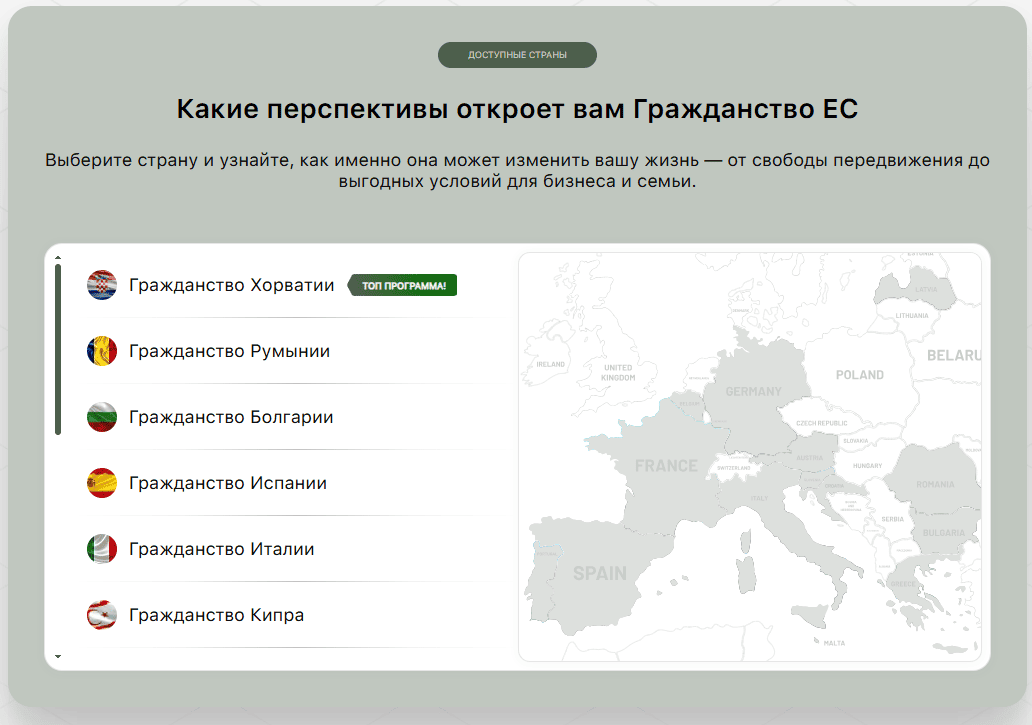Click CZECH REPUBLIC label on the map
Viewport: 1032px width, 725px height.
pyautogui.click(x=822, y=423)
